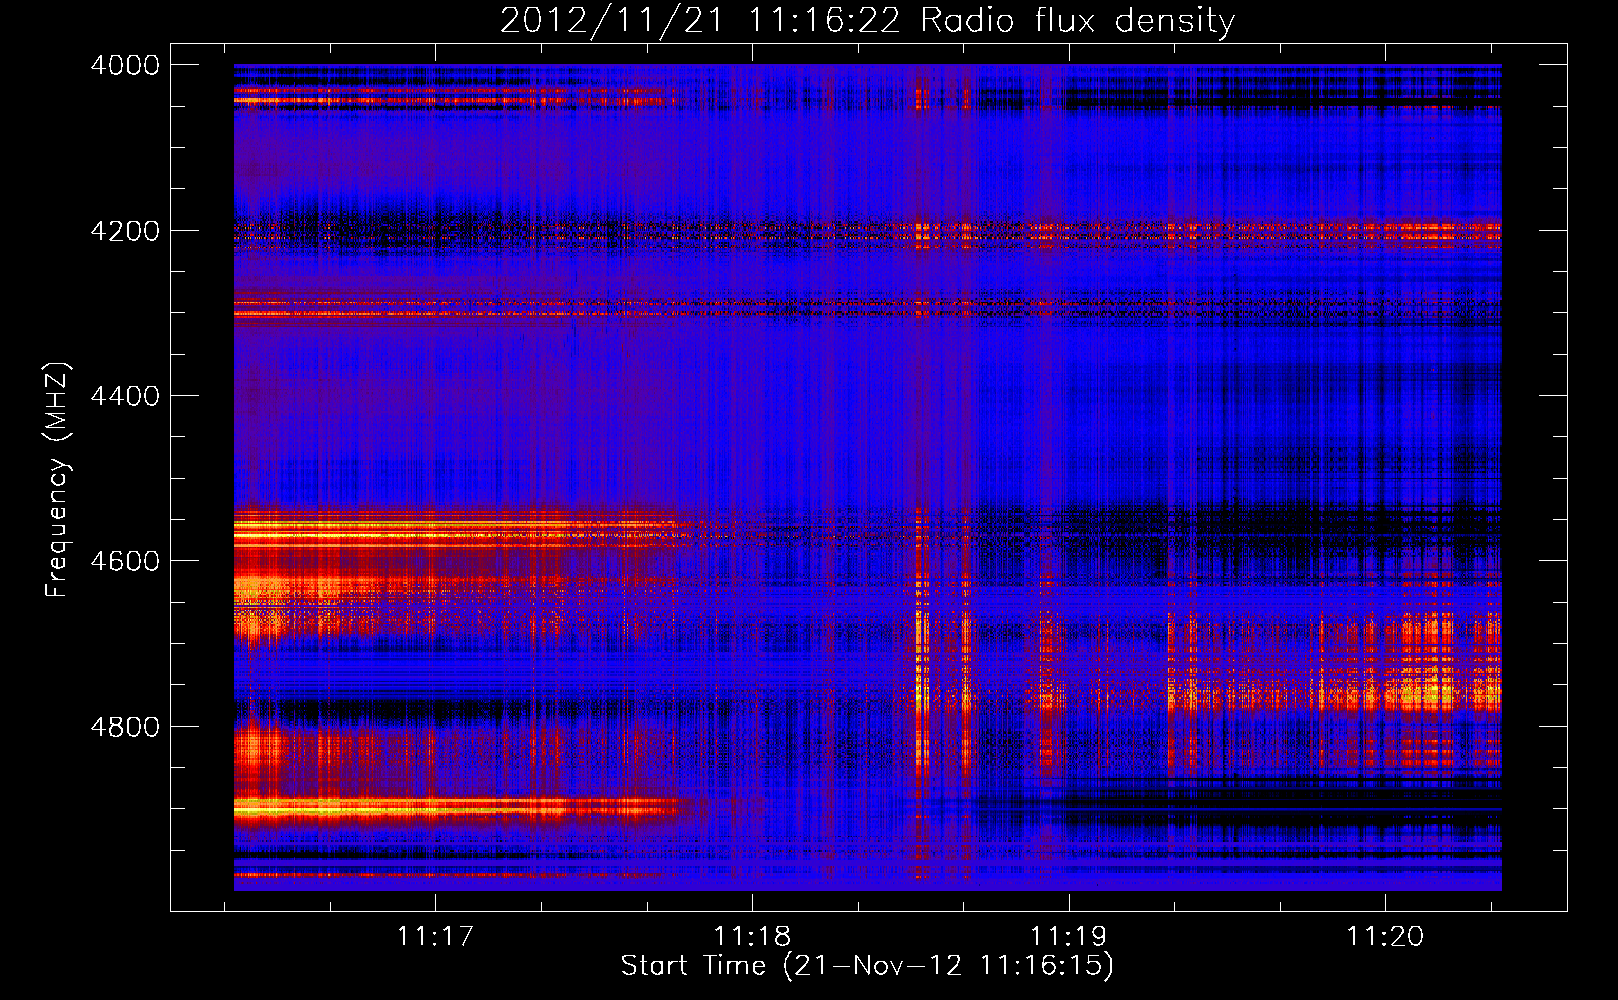
Task: Click the 11:19 time tick label
Action: [1069, 936]
